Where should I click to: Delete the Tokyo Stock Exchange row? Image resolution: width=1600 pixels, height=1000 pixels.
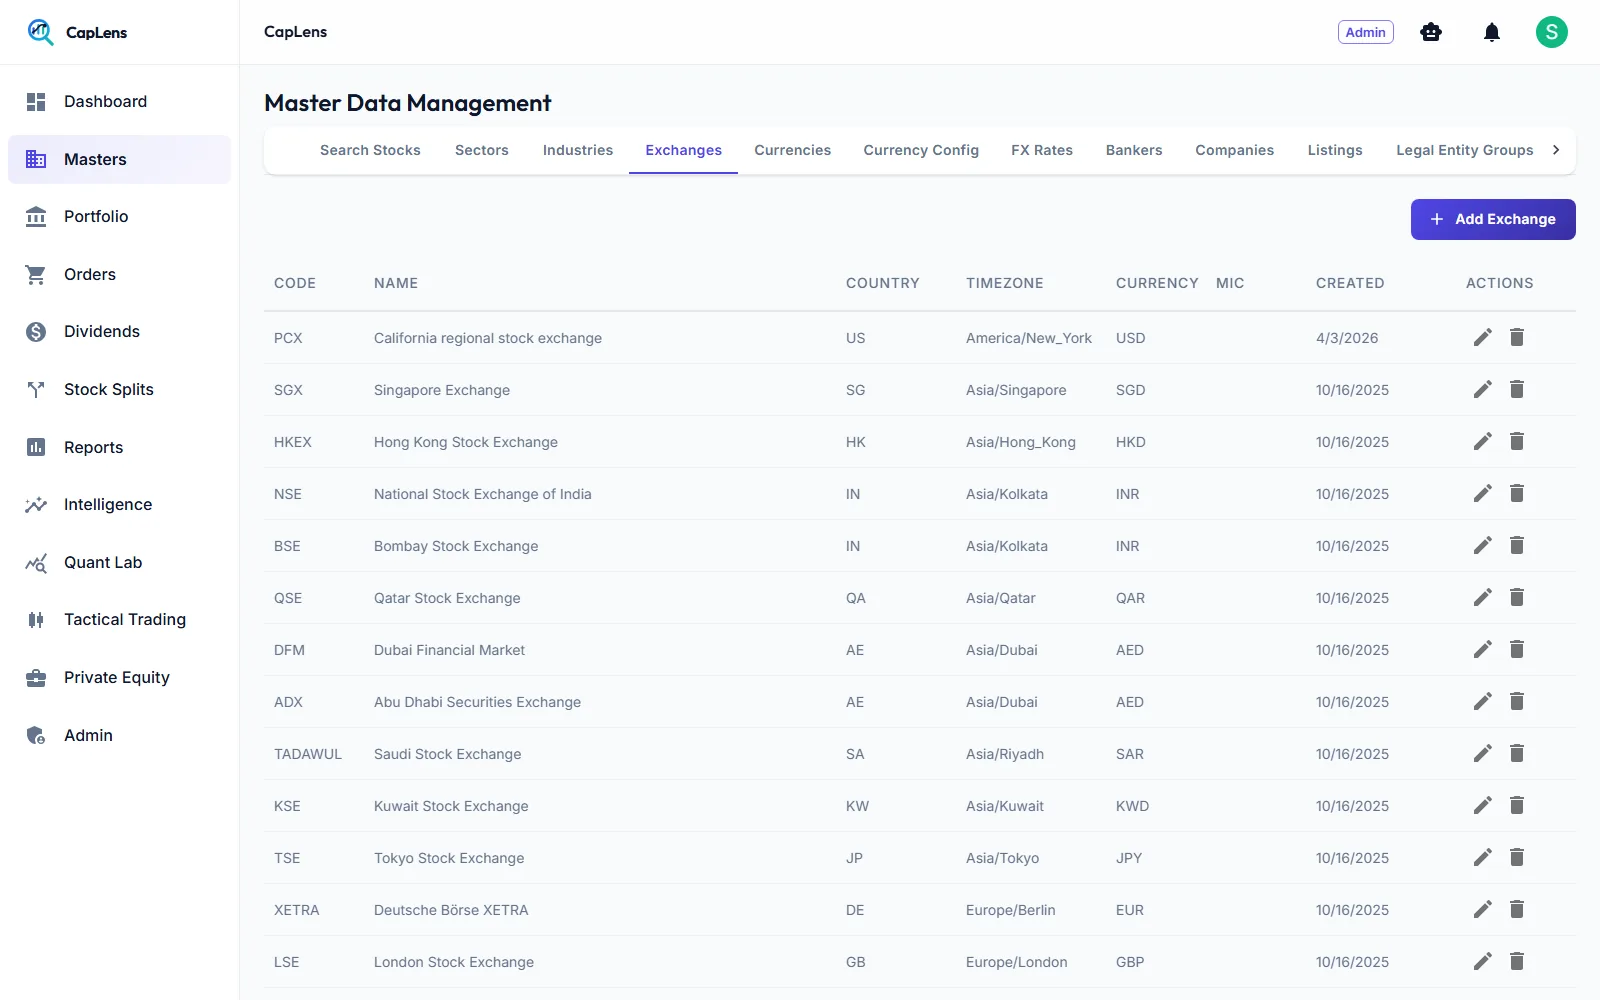pos(1517,857)
